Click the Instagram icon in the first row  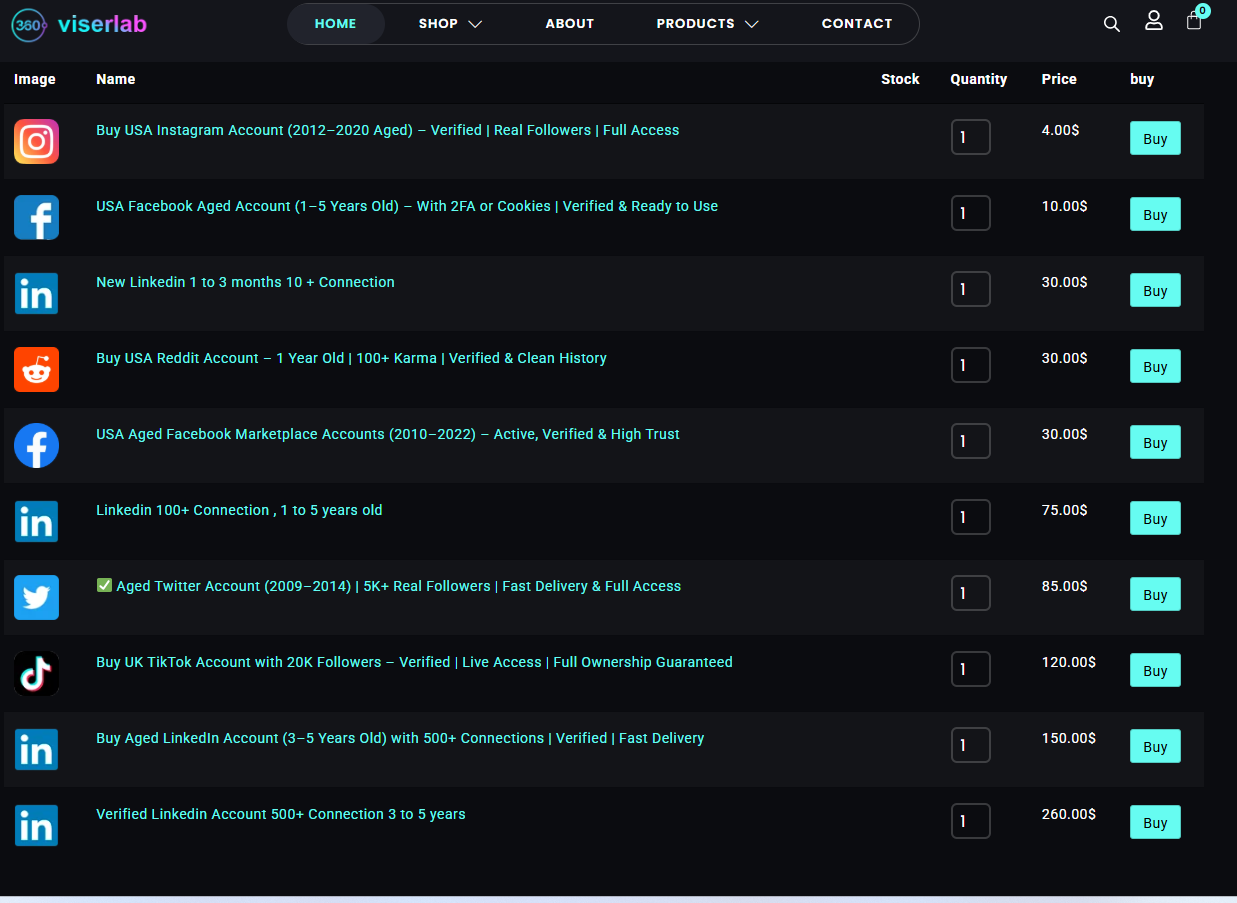point(37,141)
